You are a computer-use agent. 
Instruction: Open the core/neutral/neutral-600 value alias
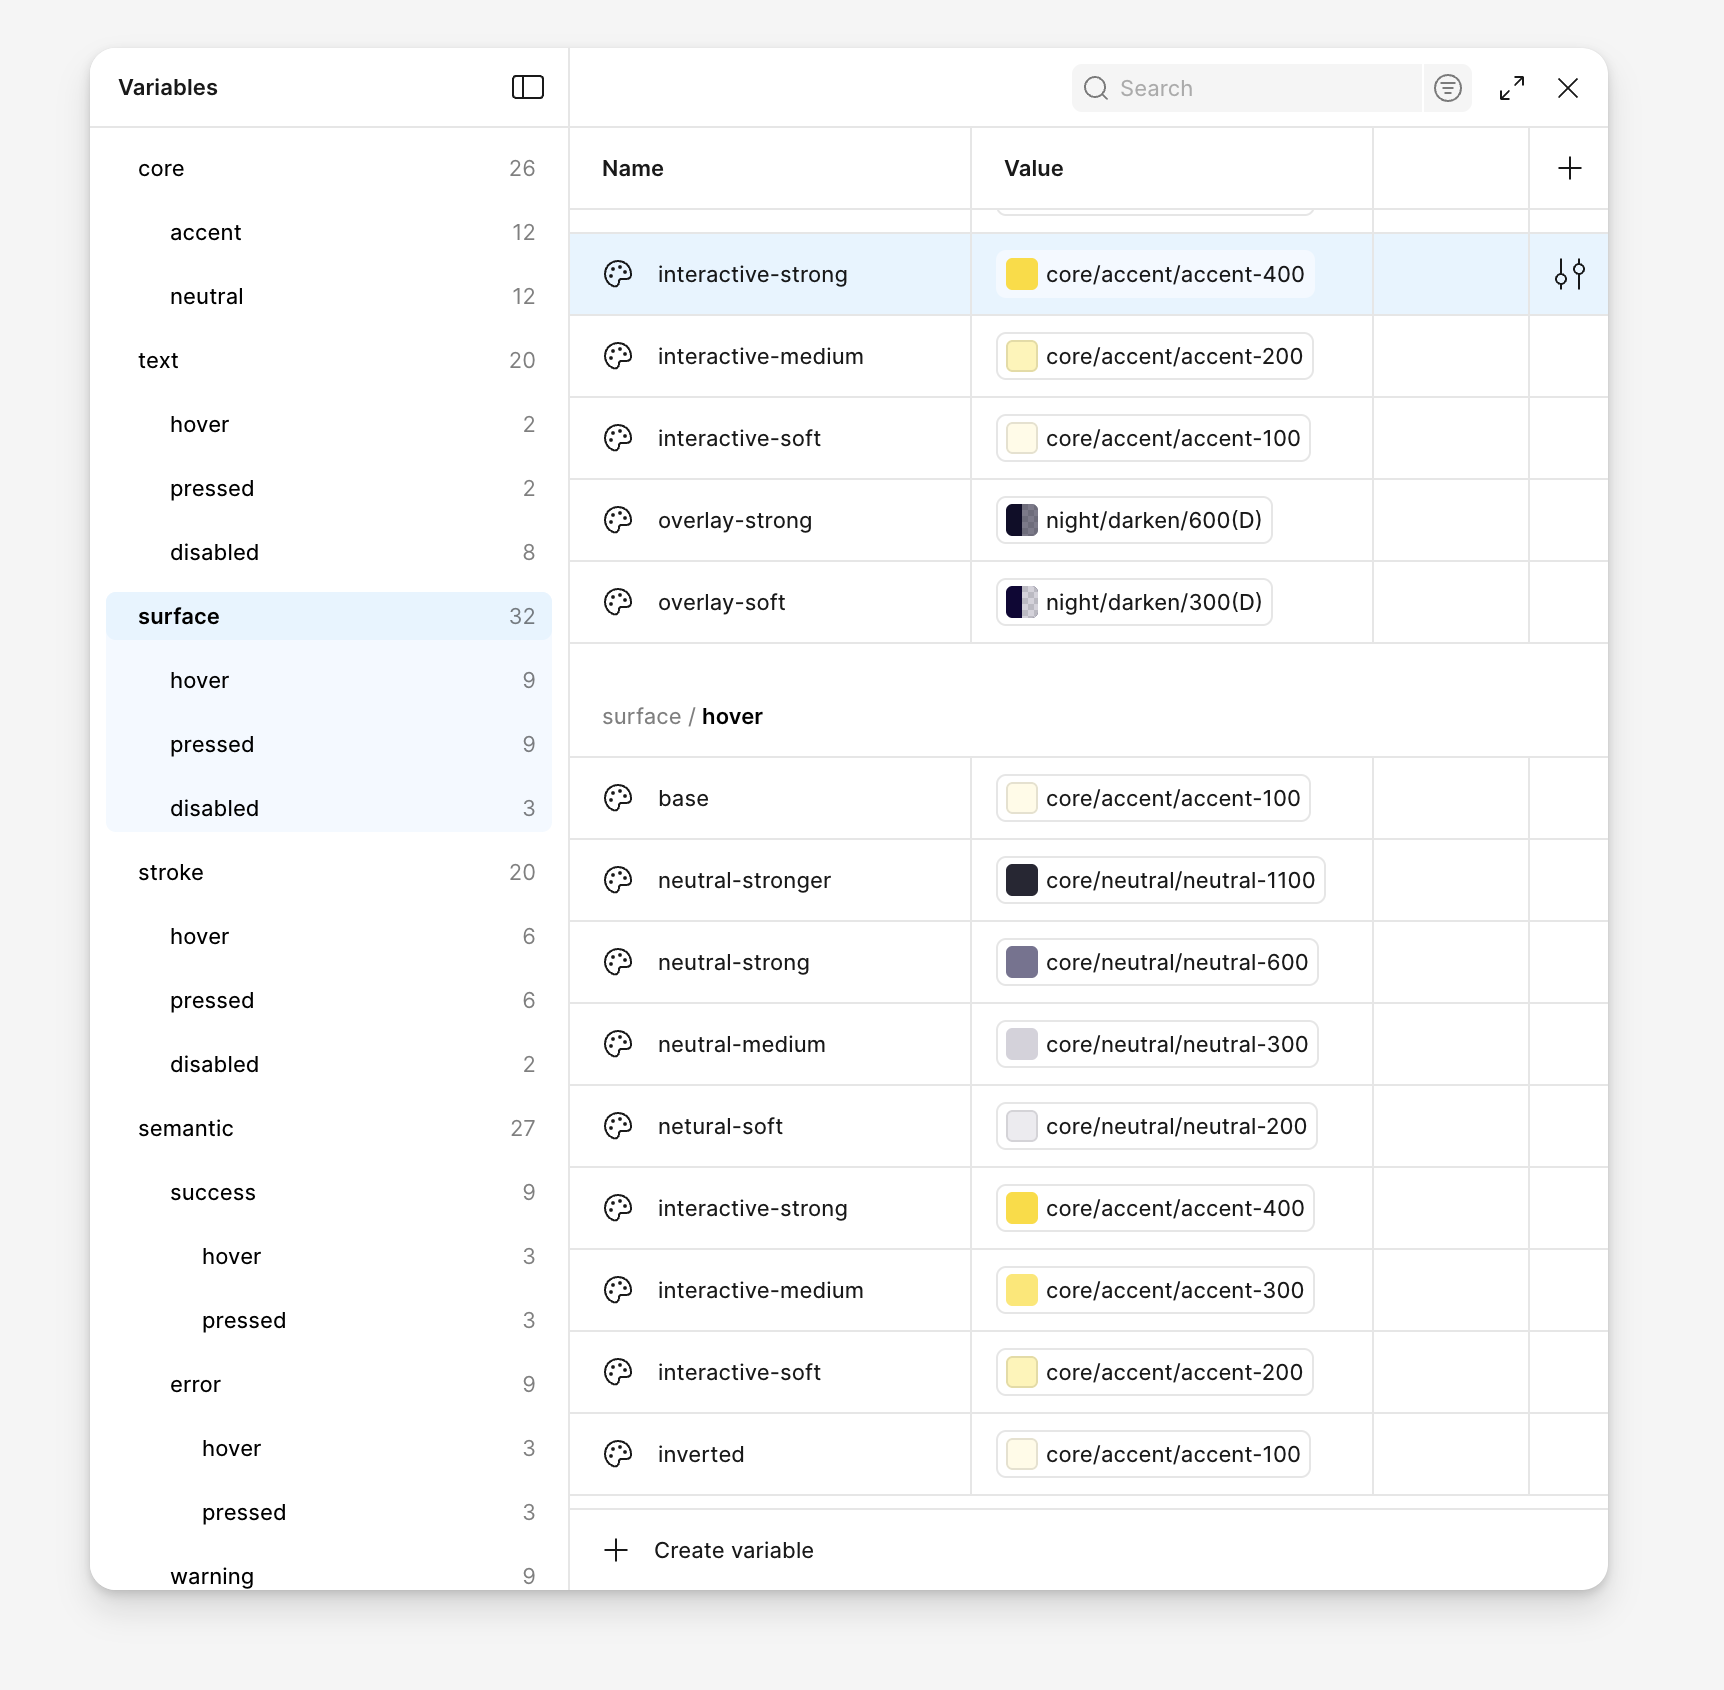[1157, 962]
